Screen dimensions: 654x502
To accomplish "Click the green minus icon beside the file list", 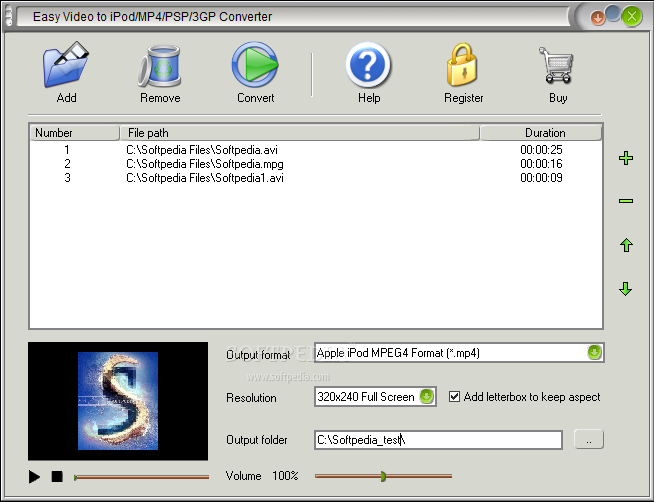I will pos(626,201).
